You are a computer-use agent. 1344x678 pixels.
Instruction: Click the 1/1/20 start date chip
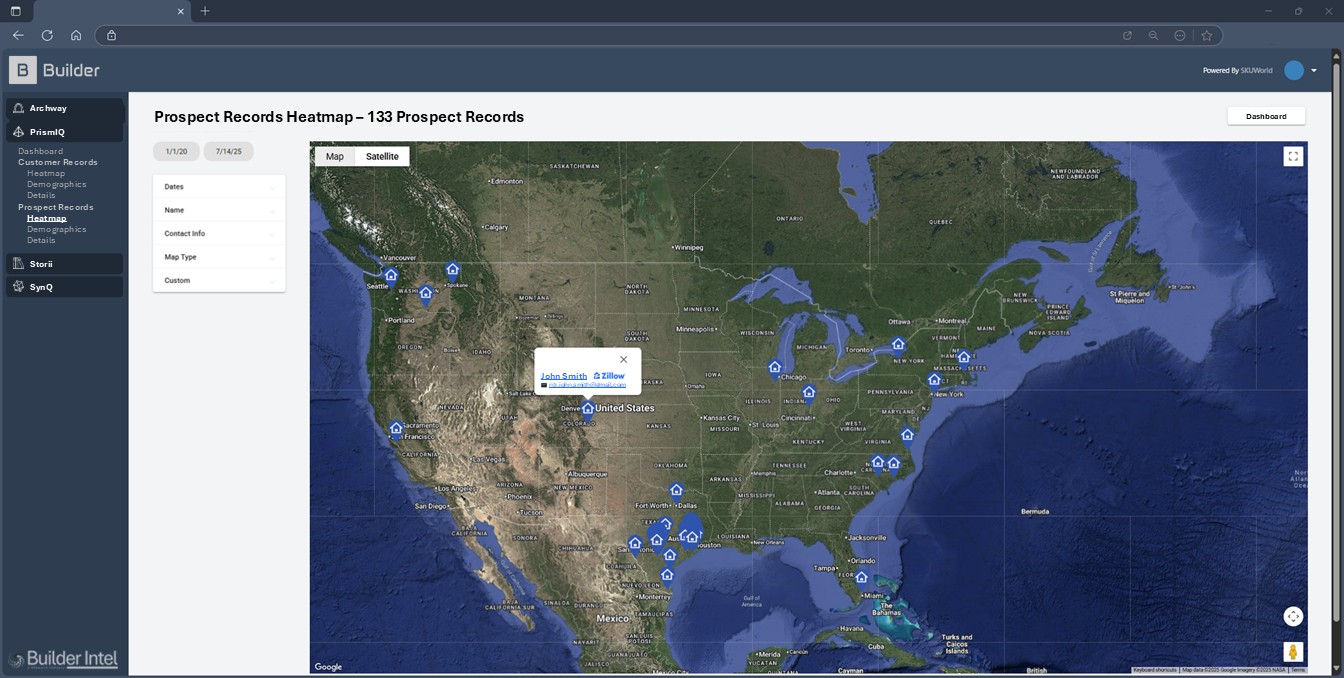176,152
